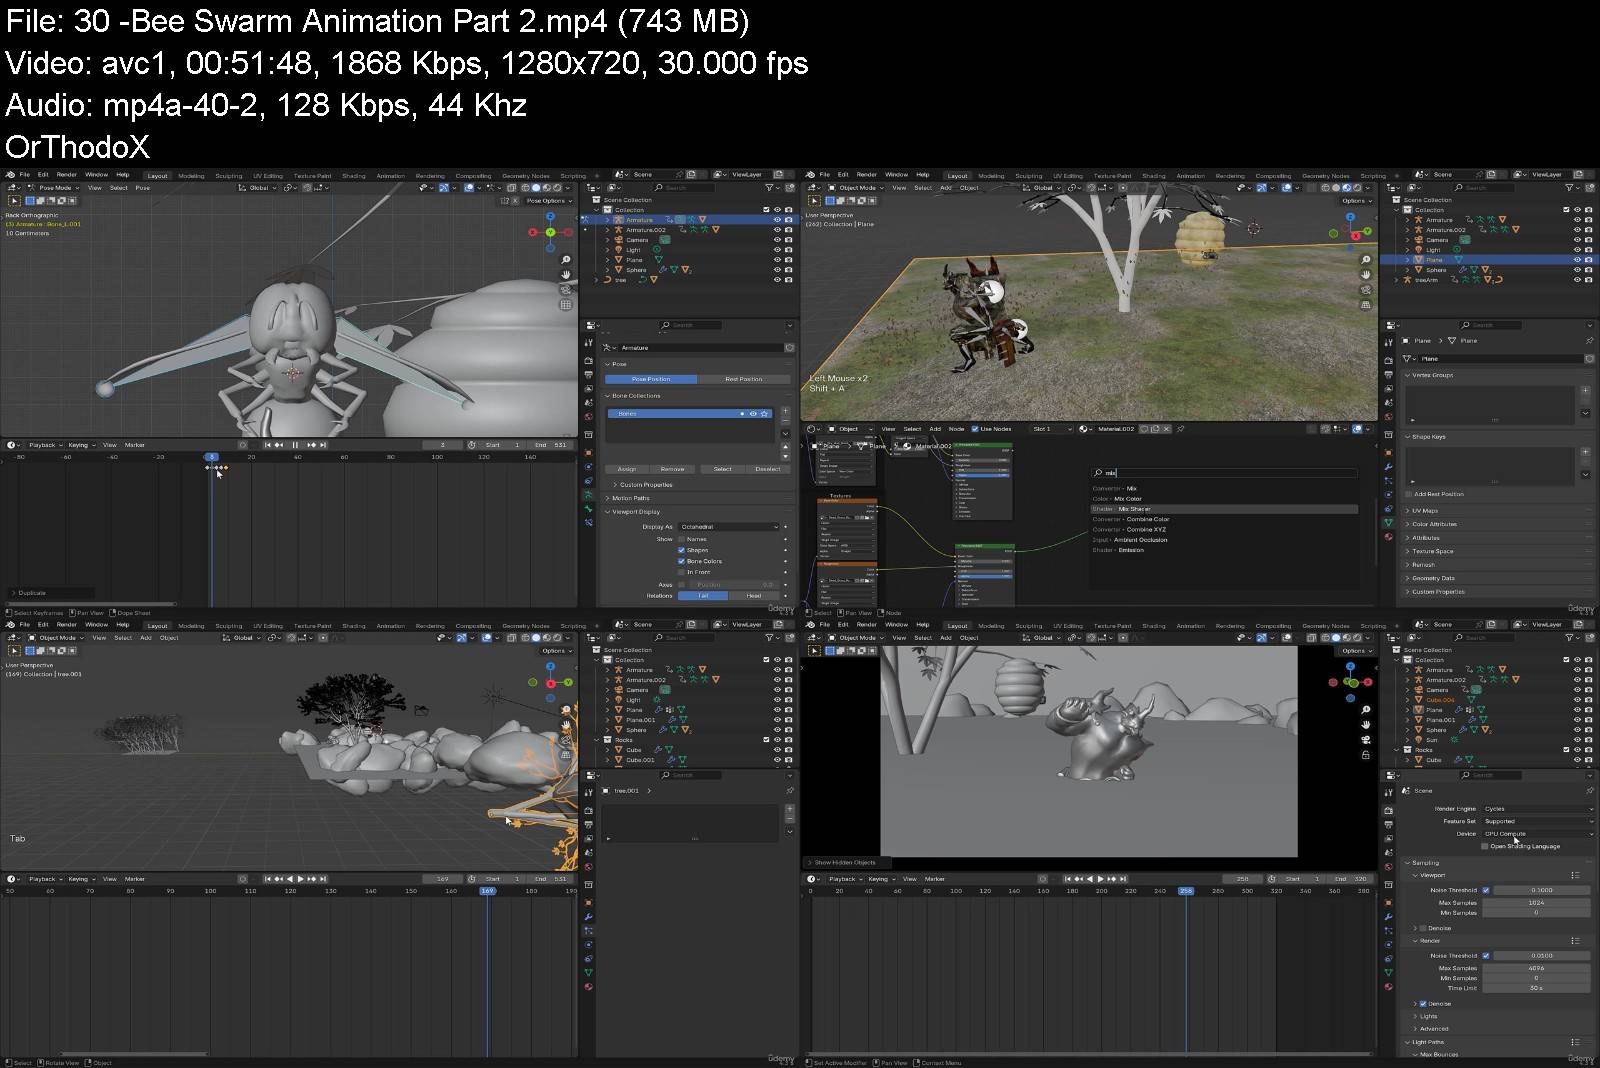This screenshot has height=1068, width=1600.
Task: Uncheck the Render Denoise checkbox
Action: [1423, 1004]
